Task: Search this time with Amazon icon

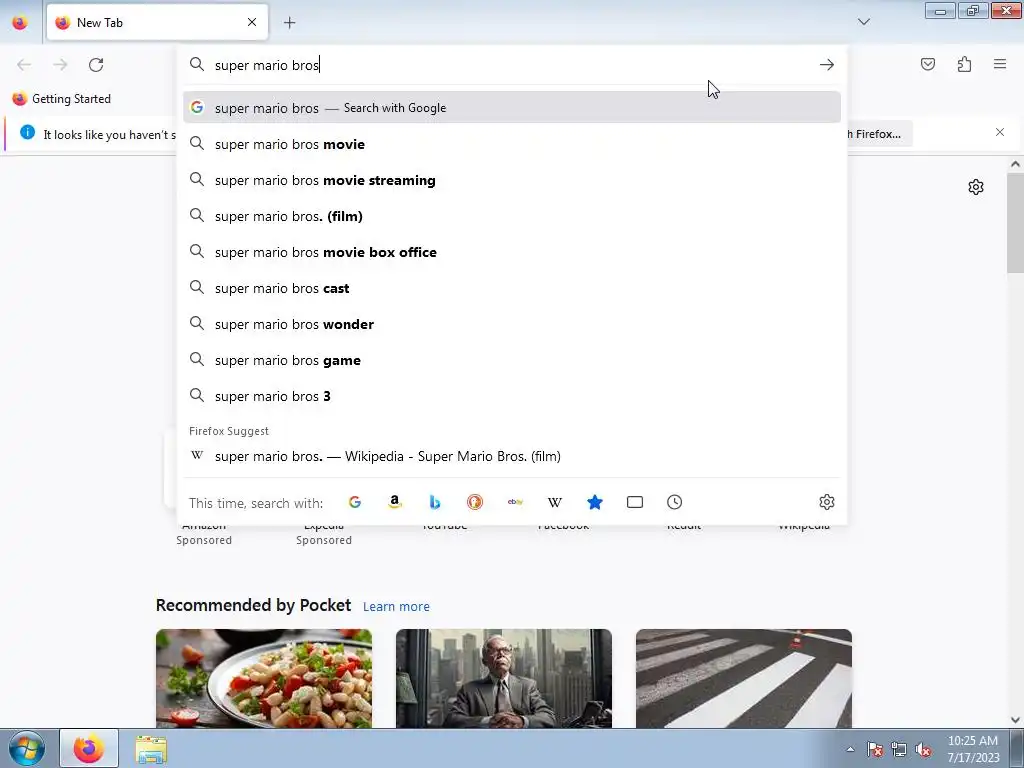Action: tap(394, 502)
